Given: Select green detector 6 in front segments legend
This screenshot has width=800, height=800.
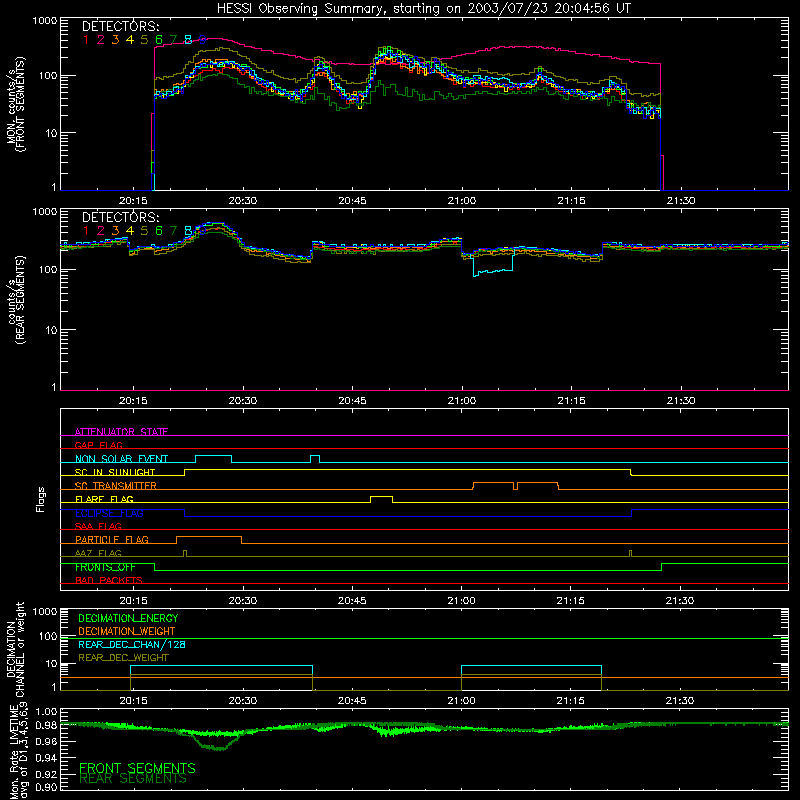Looking at the screenshot, I should pos(159,40).
